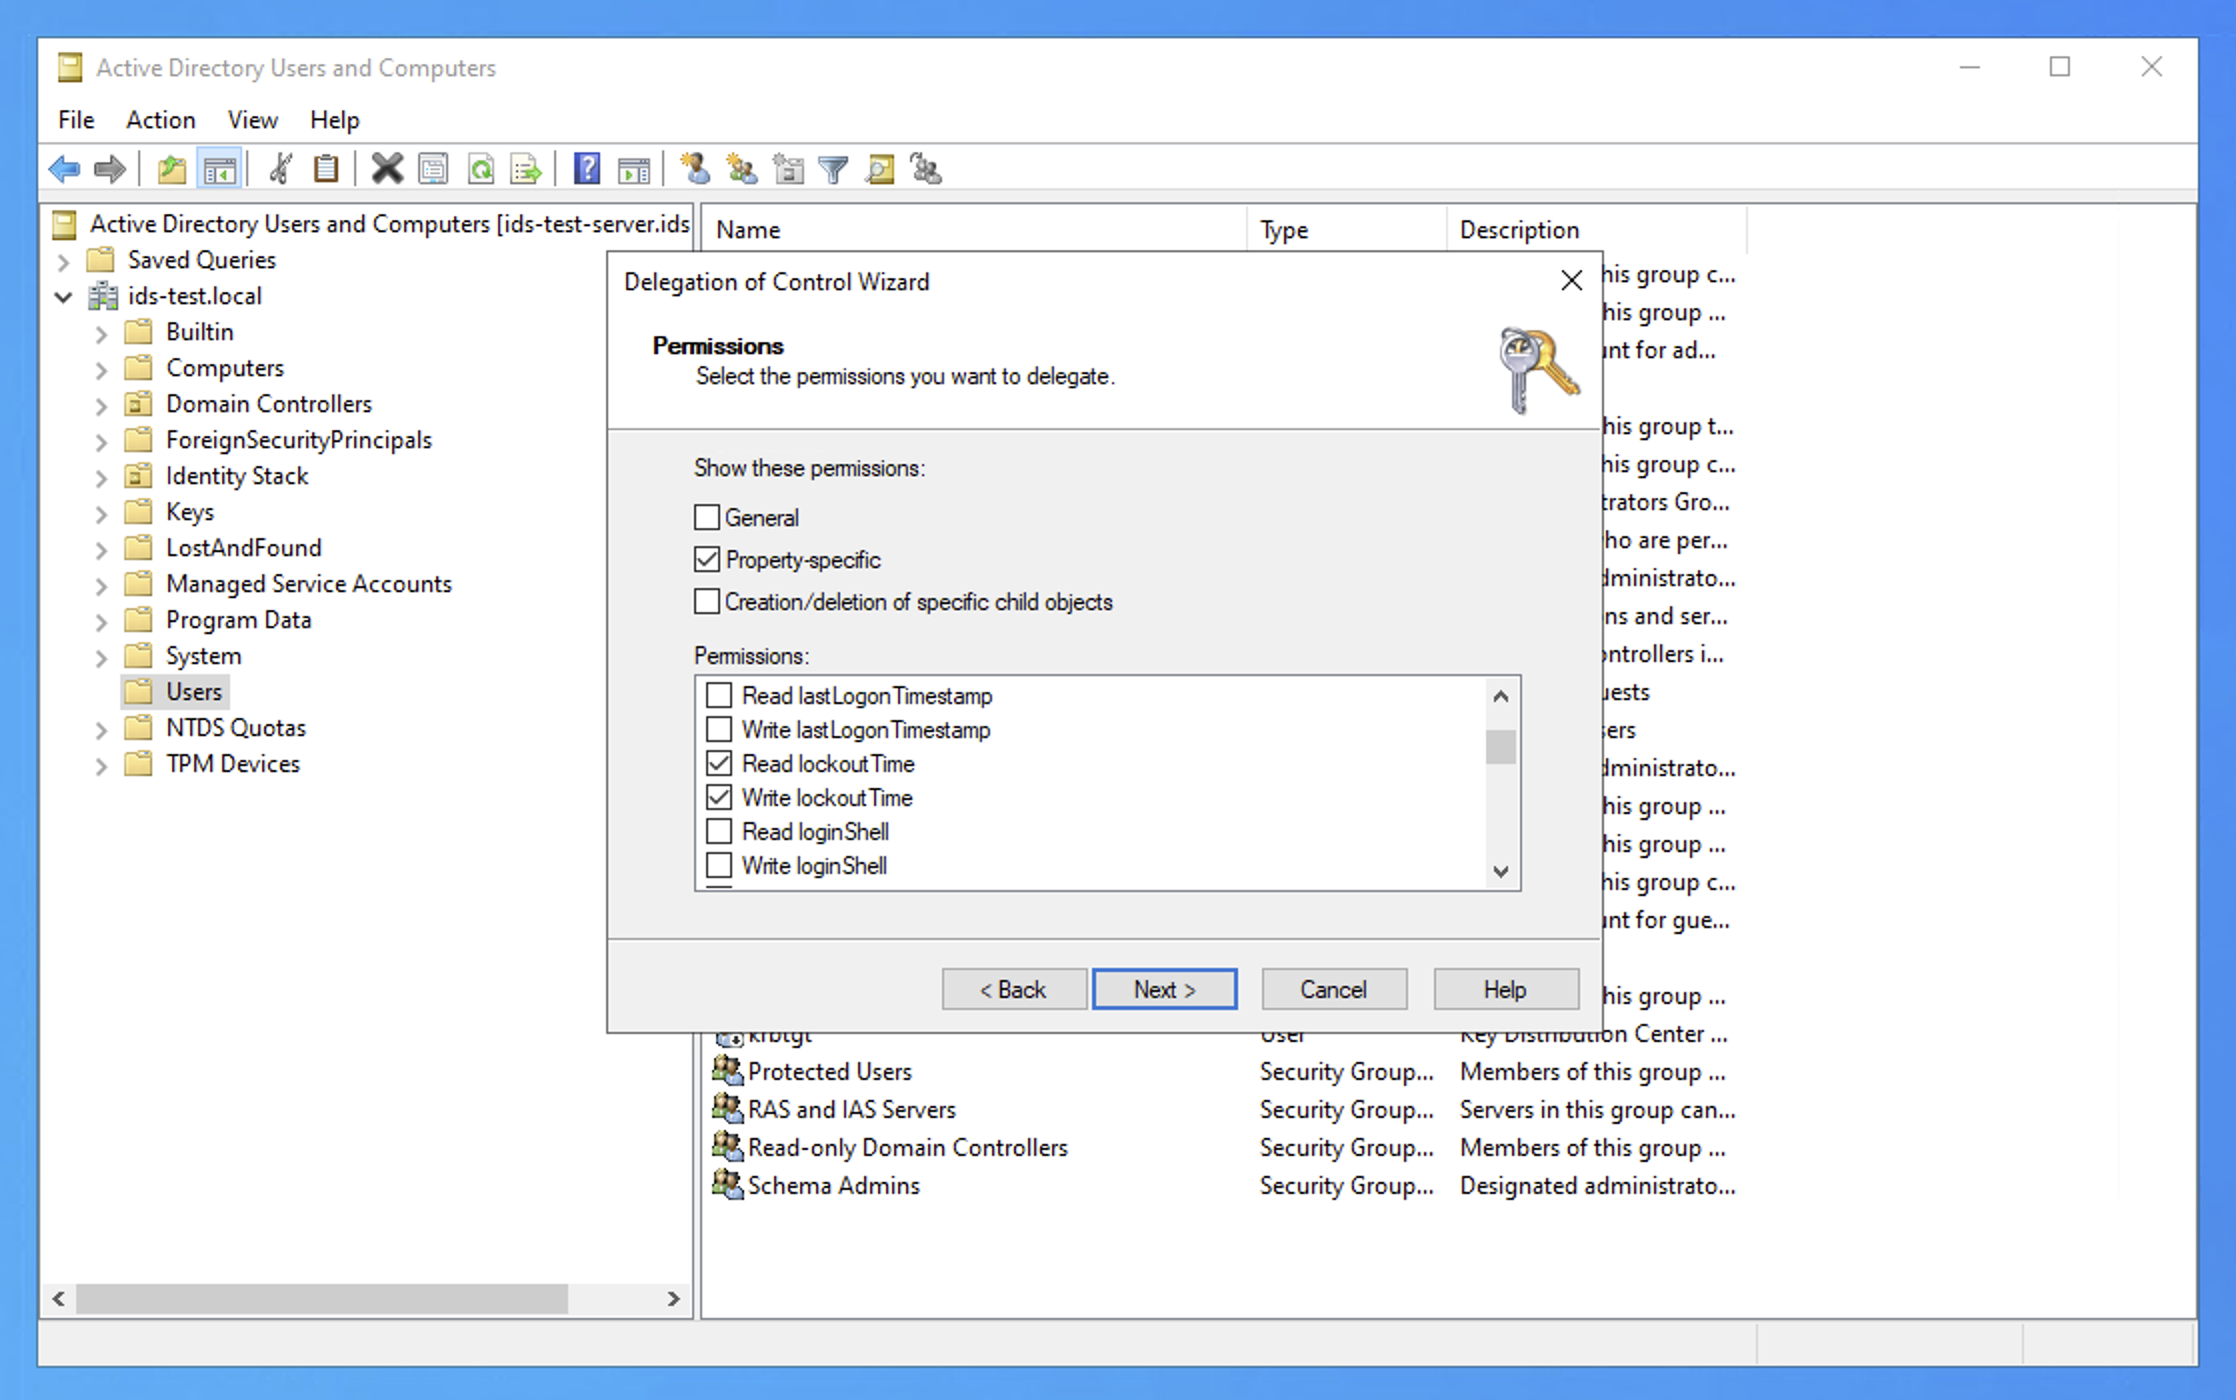Viewport: 2236px width, 1400px height.
Task: Uncheck the Read lockoutTime permission
Action: coord(719,763)
